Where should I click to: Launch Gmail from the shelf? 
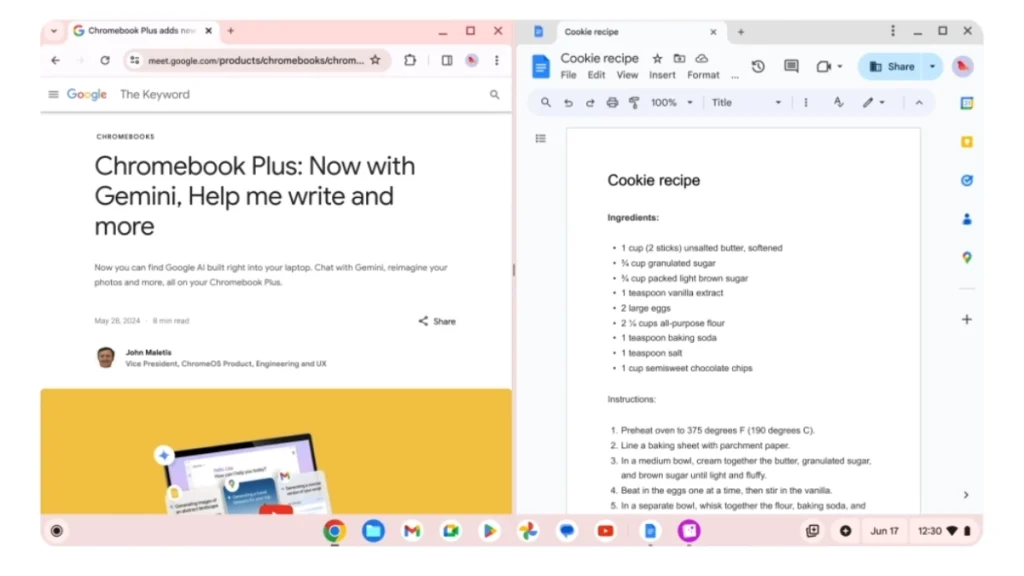click(411, 531)
